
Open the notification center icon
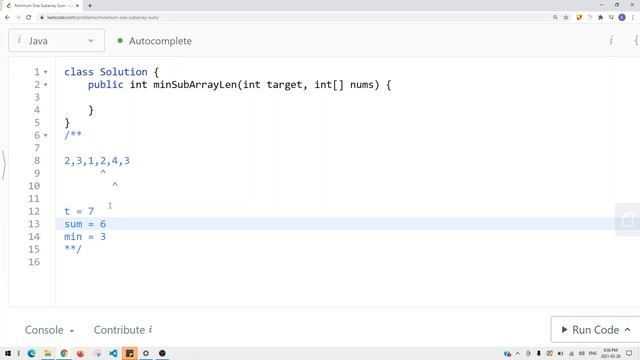pos(629,353)
